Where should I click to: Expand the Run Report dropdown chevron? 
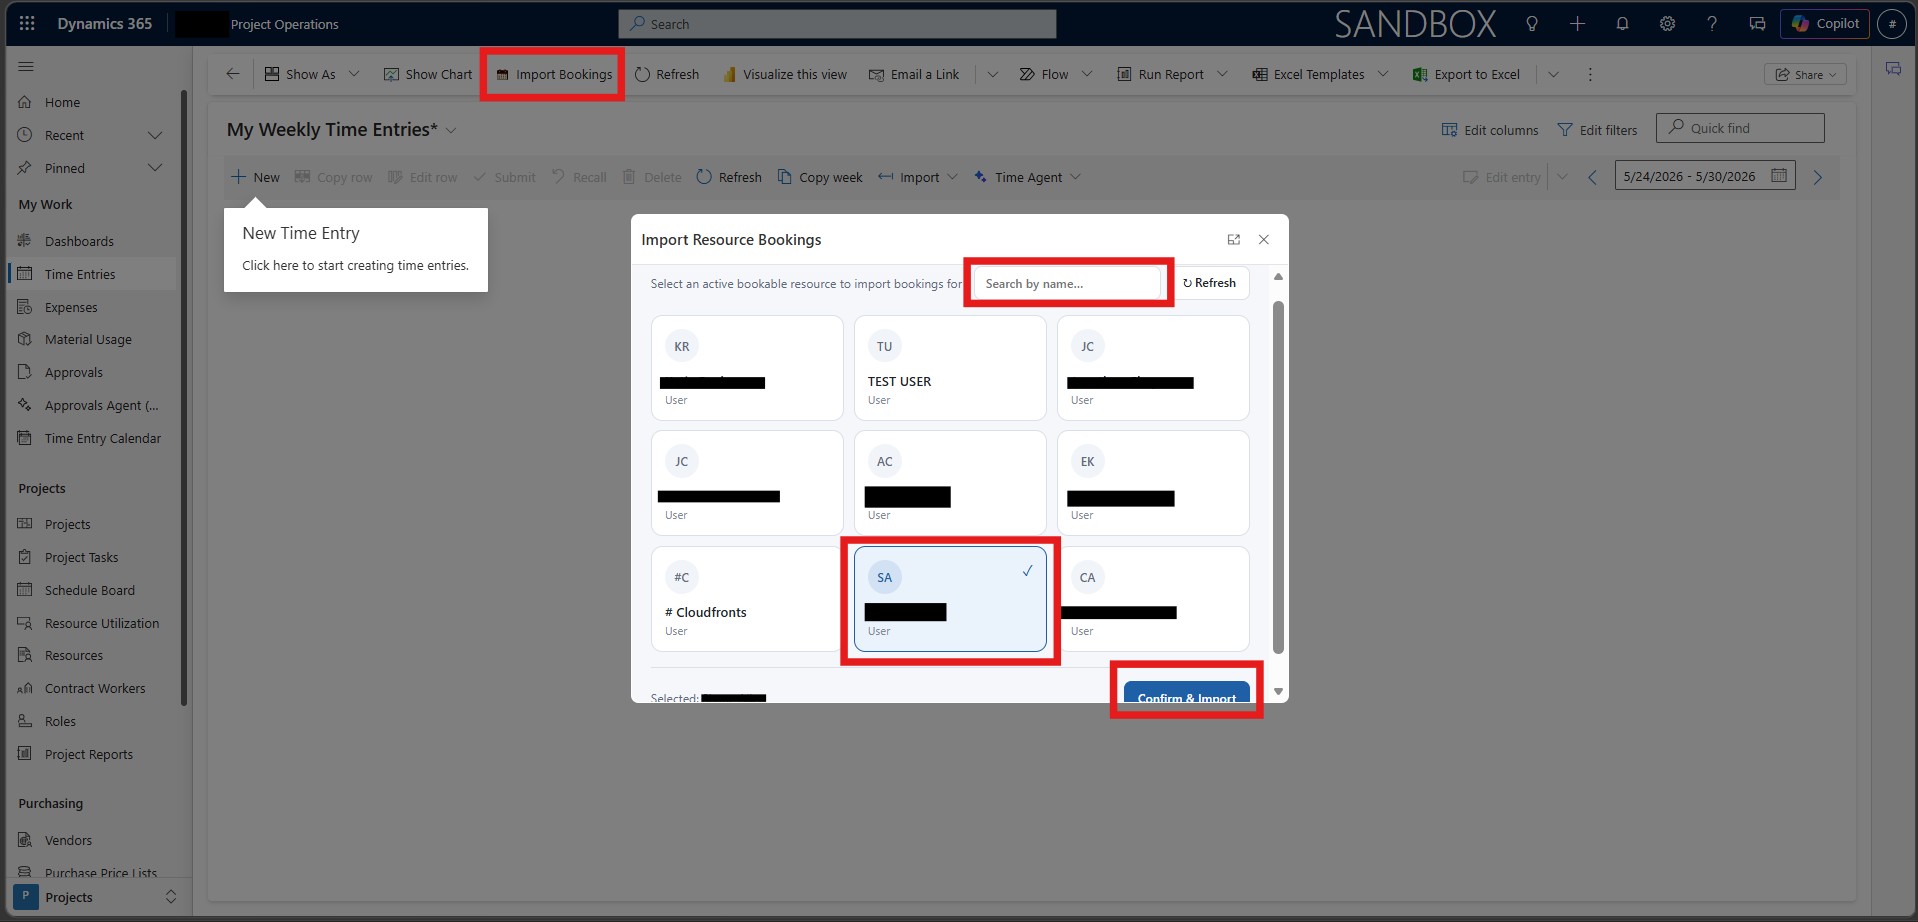[1222, 74]
